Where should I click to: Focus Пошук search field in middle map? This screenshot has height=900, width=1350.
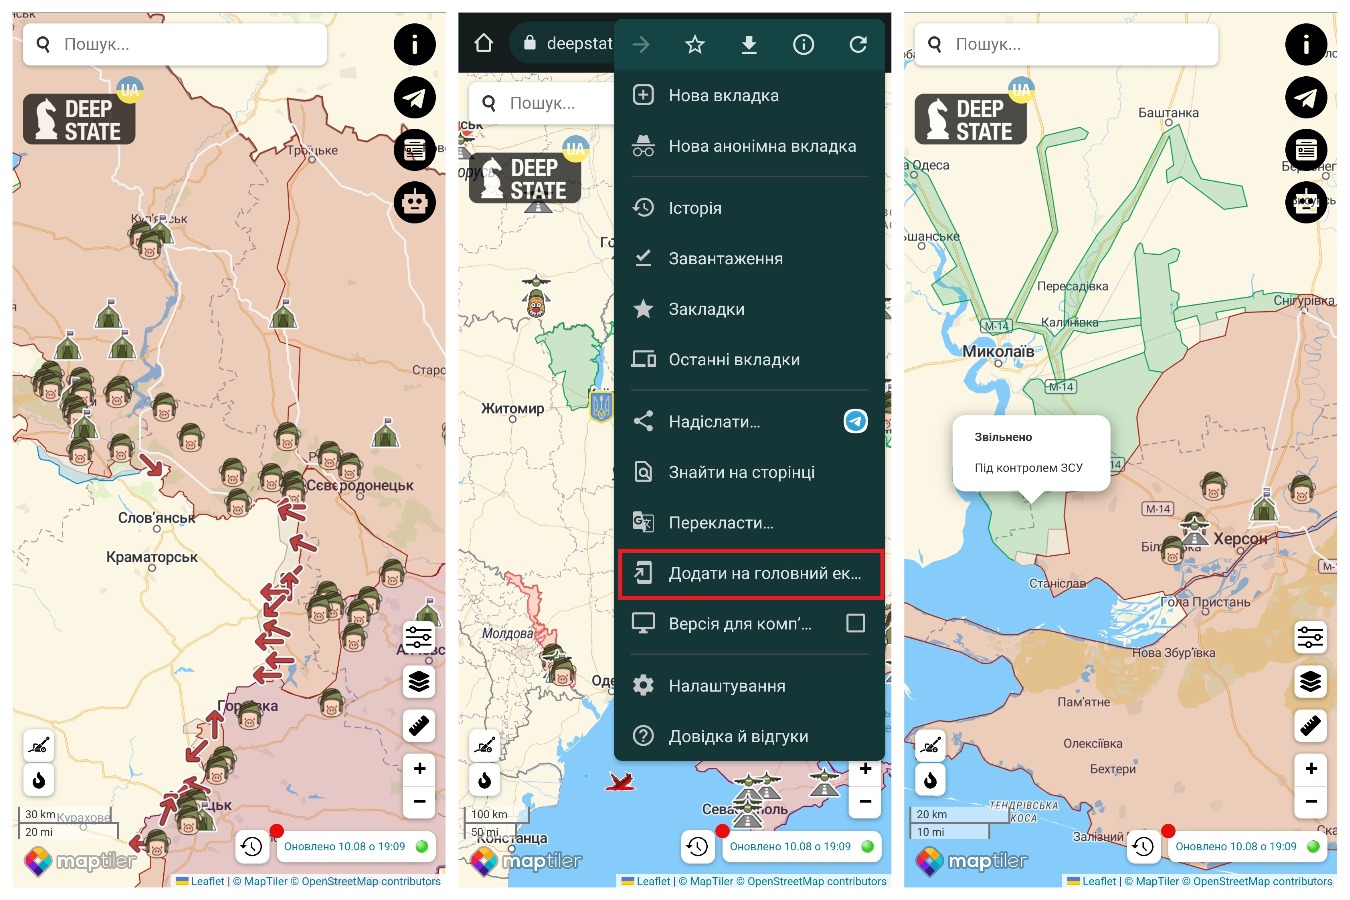[541, 103]
